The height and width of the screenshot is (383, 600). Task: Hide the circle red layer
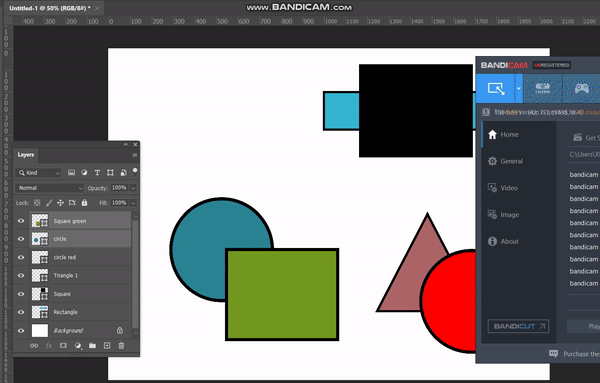pos(21,257)
